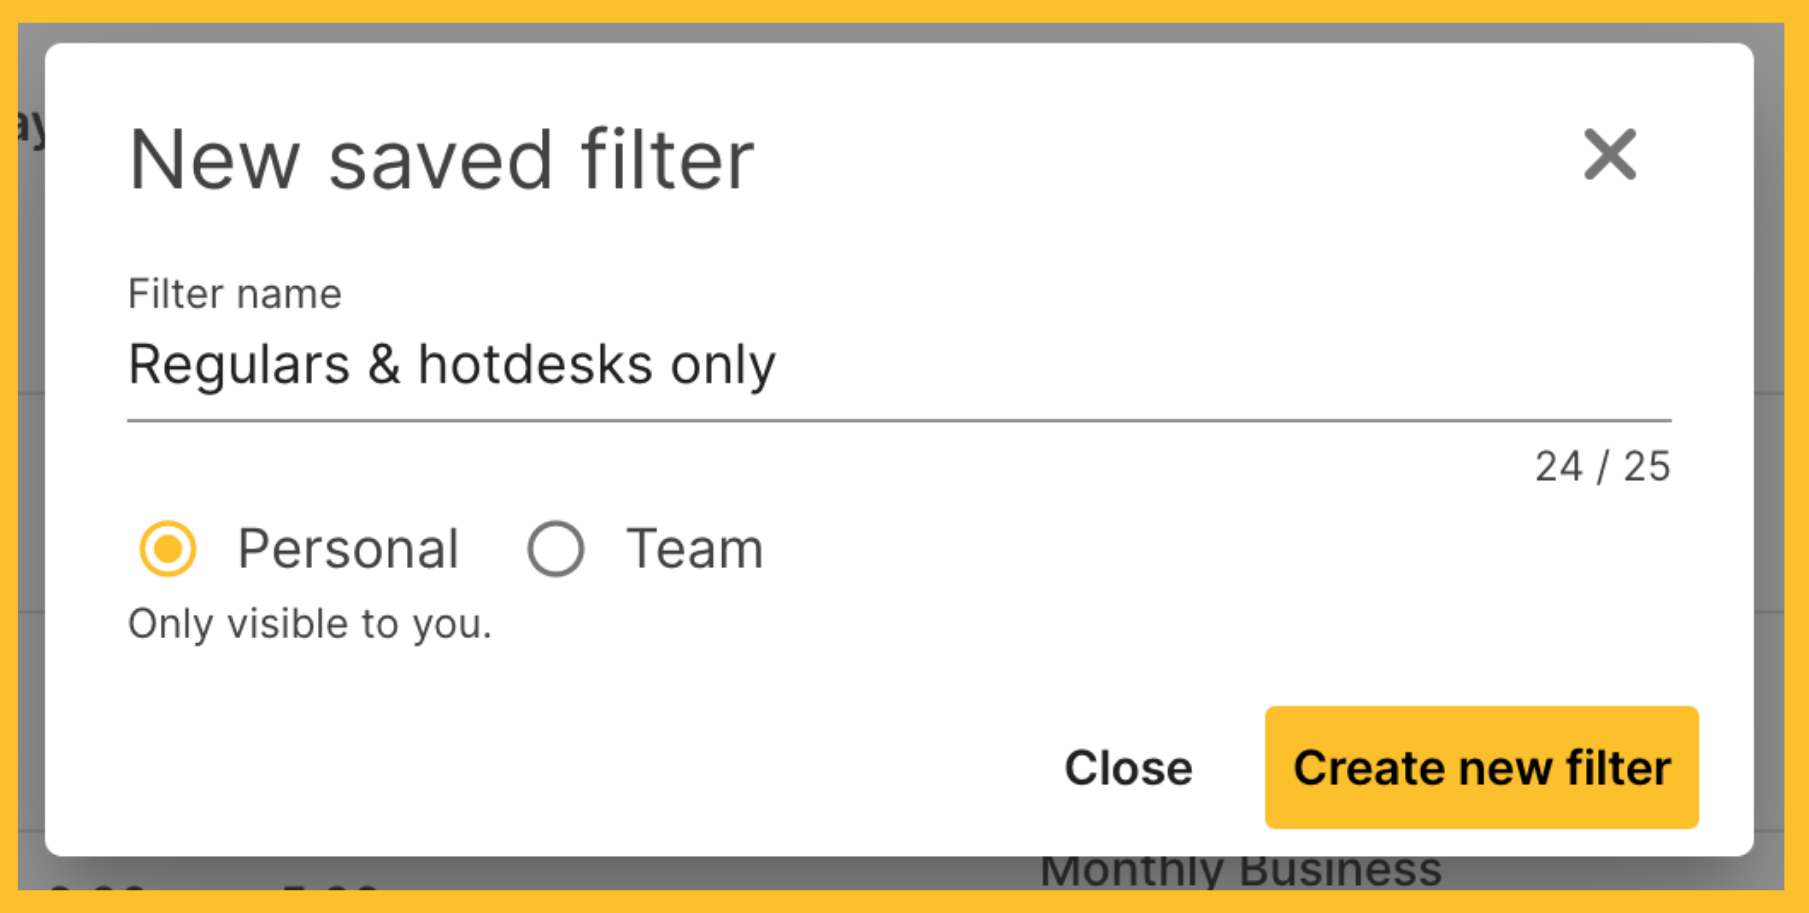Image resolution: width=1809 pixels, height=913 pixels.
Task: Click the "Only visible to you." hint
Action: [x=310, y=624]
